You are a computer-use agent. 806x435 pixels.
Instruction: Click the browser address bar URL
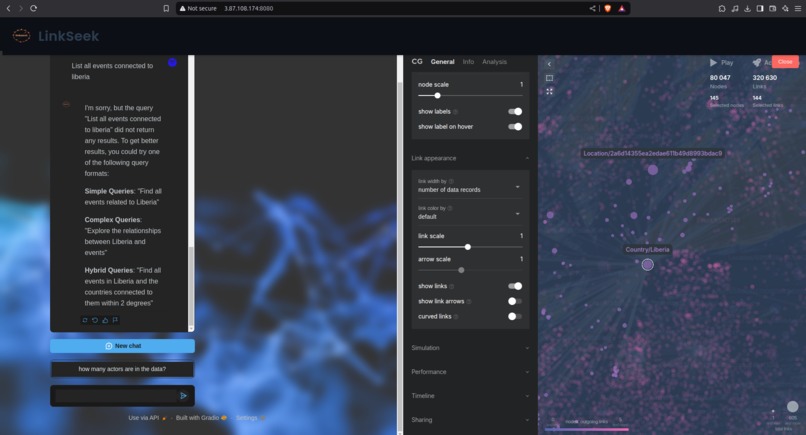pos(248,8)
